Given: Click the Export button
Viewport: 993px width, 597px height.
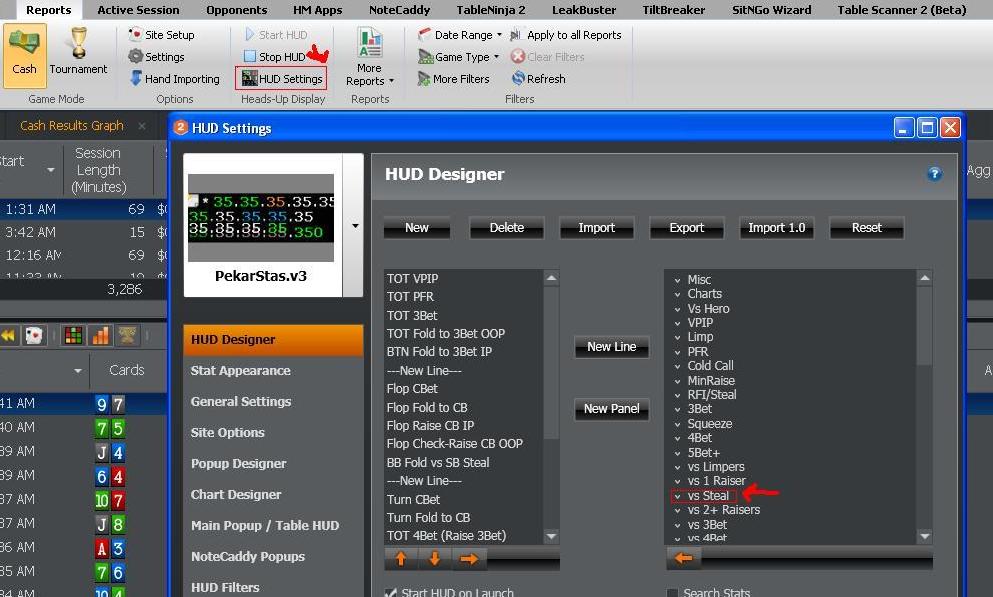Looking at the screenshot, I should point(686,228).
